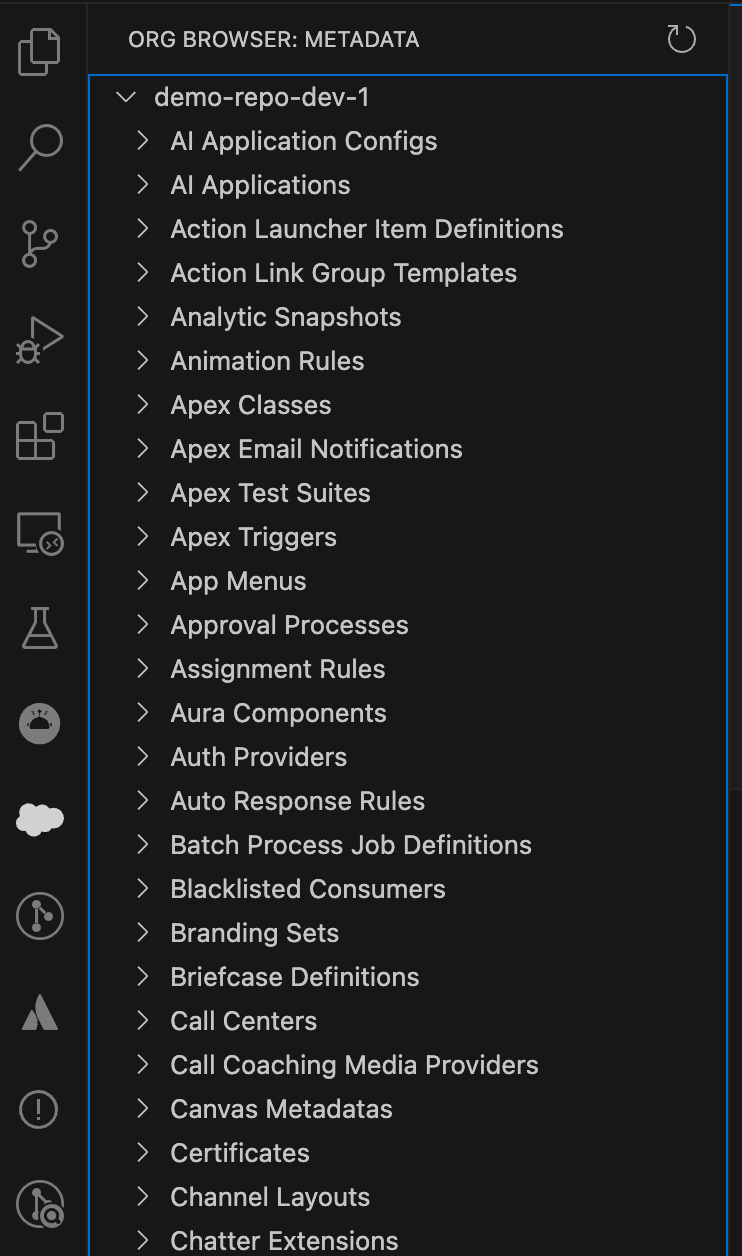Open the Remote Explorer icon
Viewport: 742px width, 1256px height.
click(x=40, y=533)
